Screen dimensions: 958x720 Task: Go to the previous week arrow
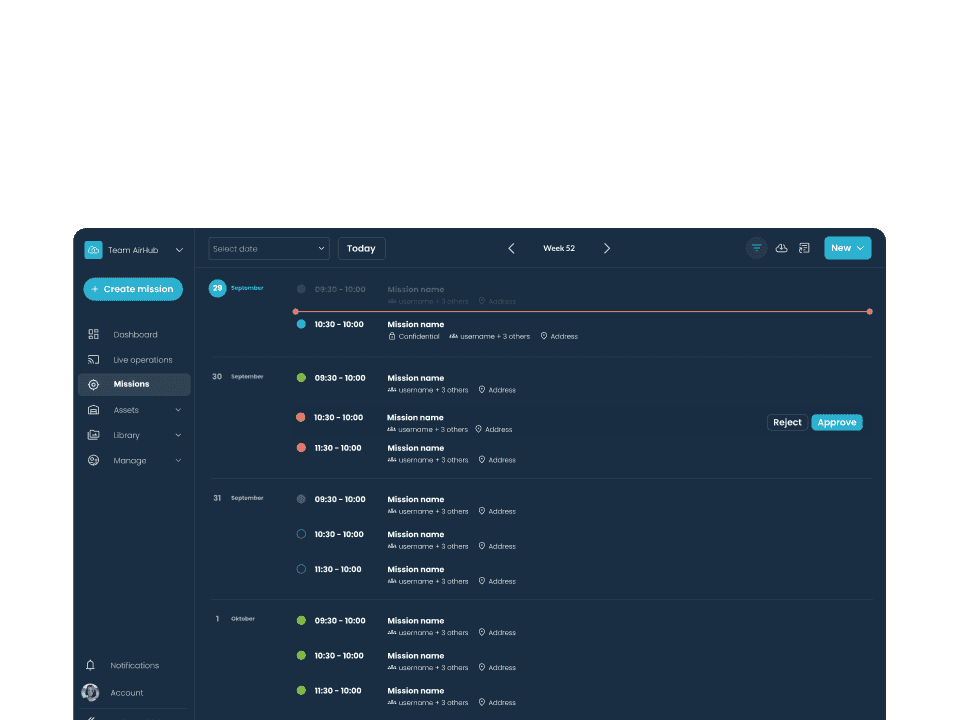coord(511,248)
